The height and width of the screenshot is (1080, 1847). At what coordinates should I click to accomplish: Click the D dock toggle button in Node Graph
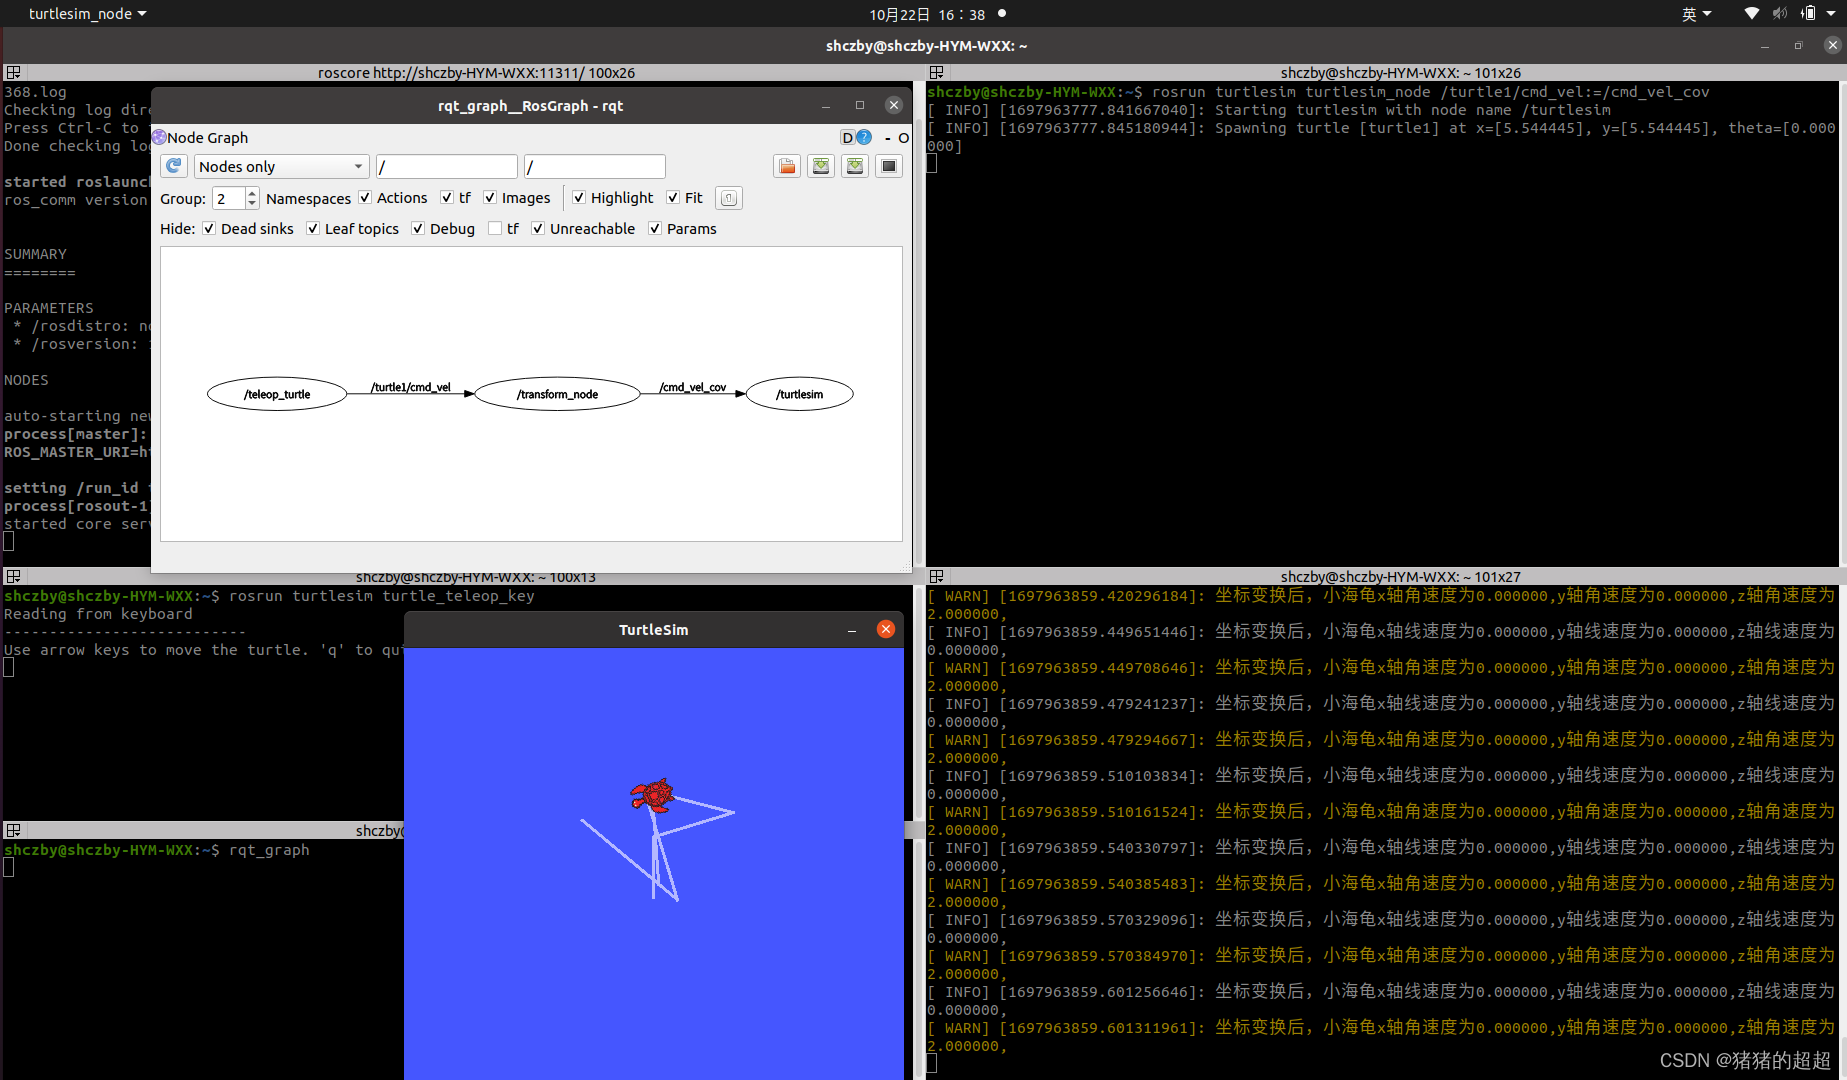[x=847, y=138]
